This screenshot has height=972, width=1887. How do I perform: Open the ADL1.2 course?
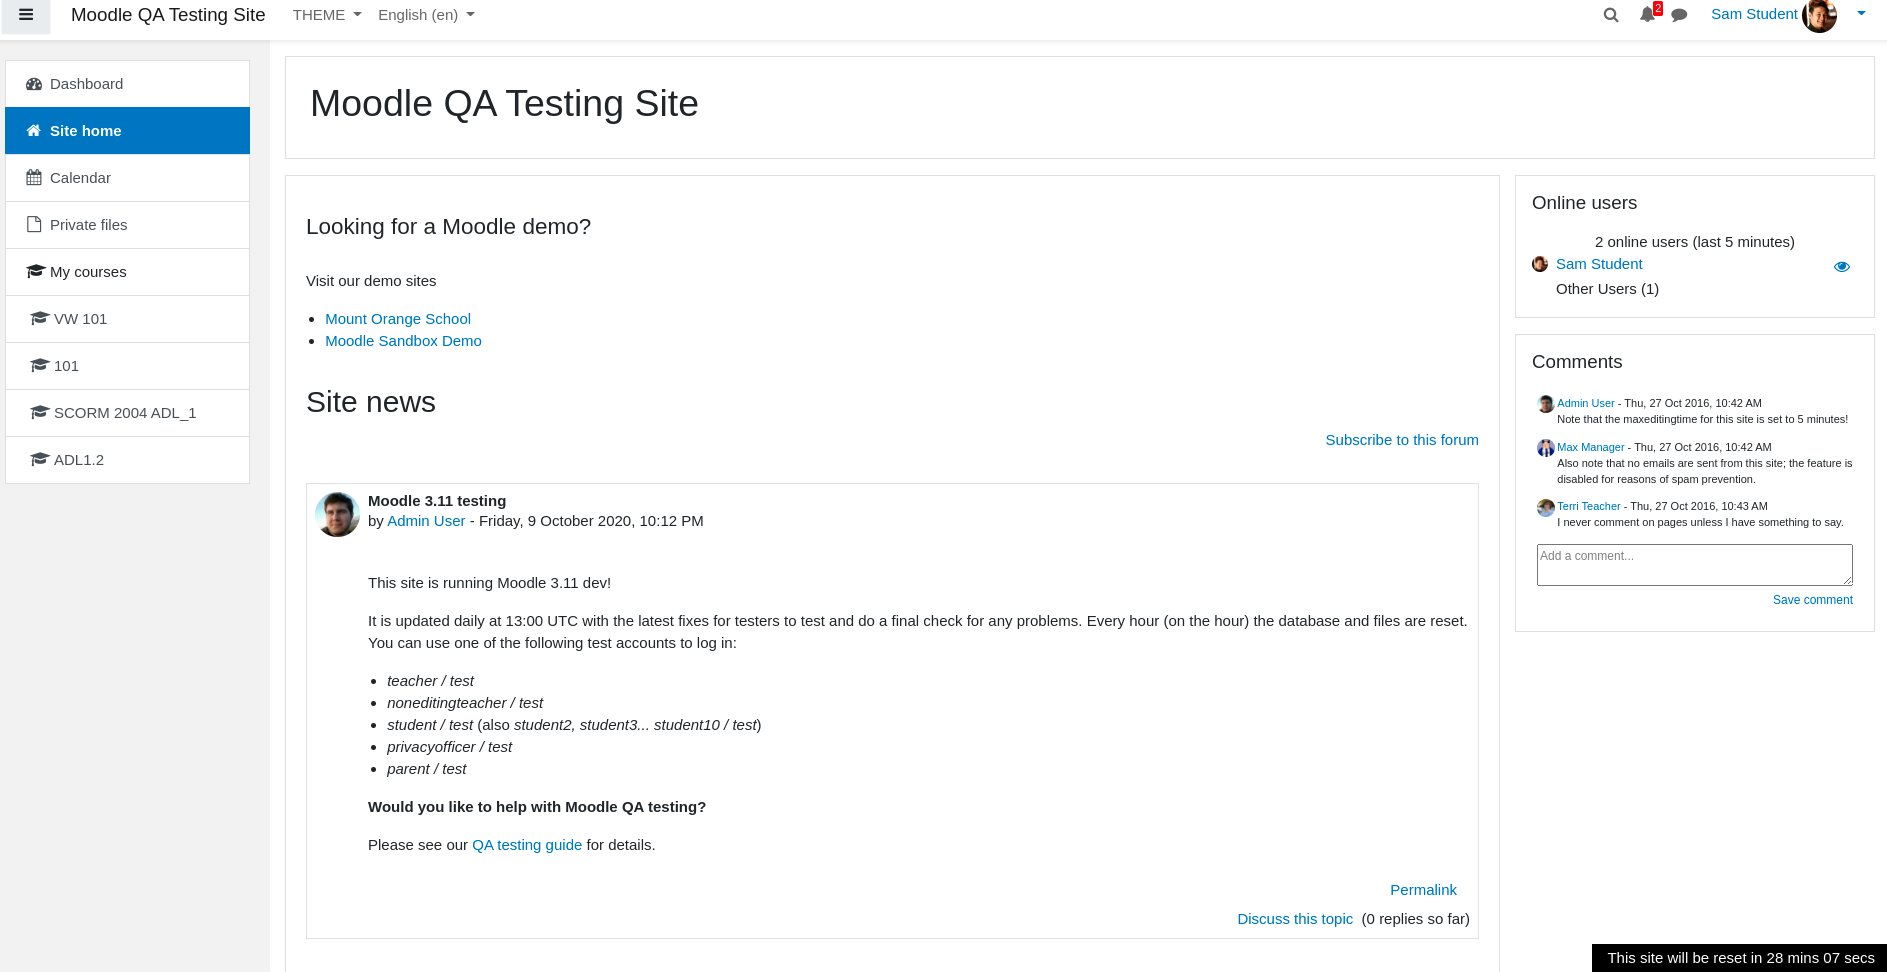point(127,460)
